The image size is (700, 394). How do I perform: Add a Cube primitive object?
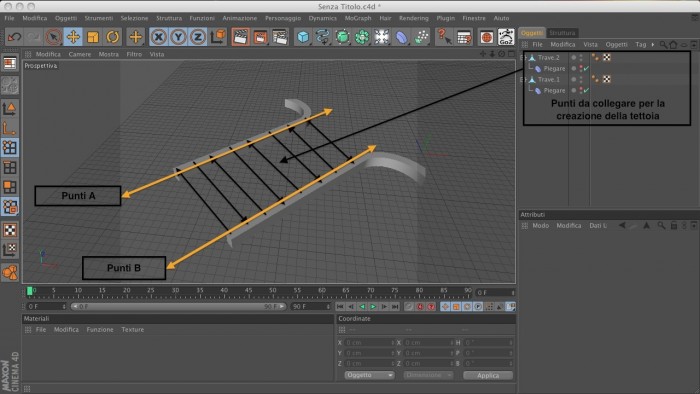[303, 37]
